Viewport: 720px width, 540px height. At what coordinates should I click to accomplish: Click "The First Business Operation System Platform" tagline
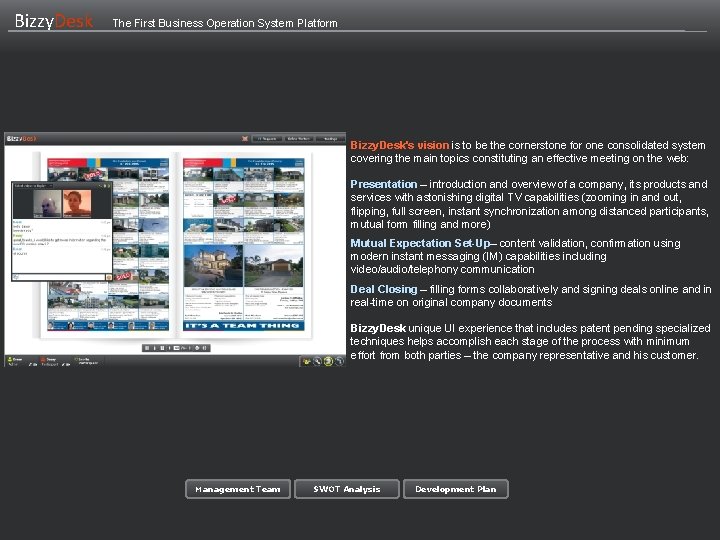225,23
